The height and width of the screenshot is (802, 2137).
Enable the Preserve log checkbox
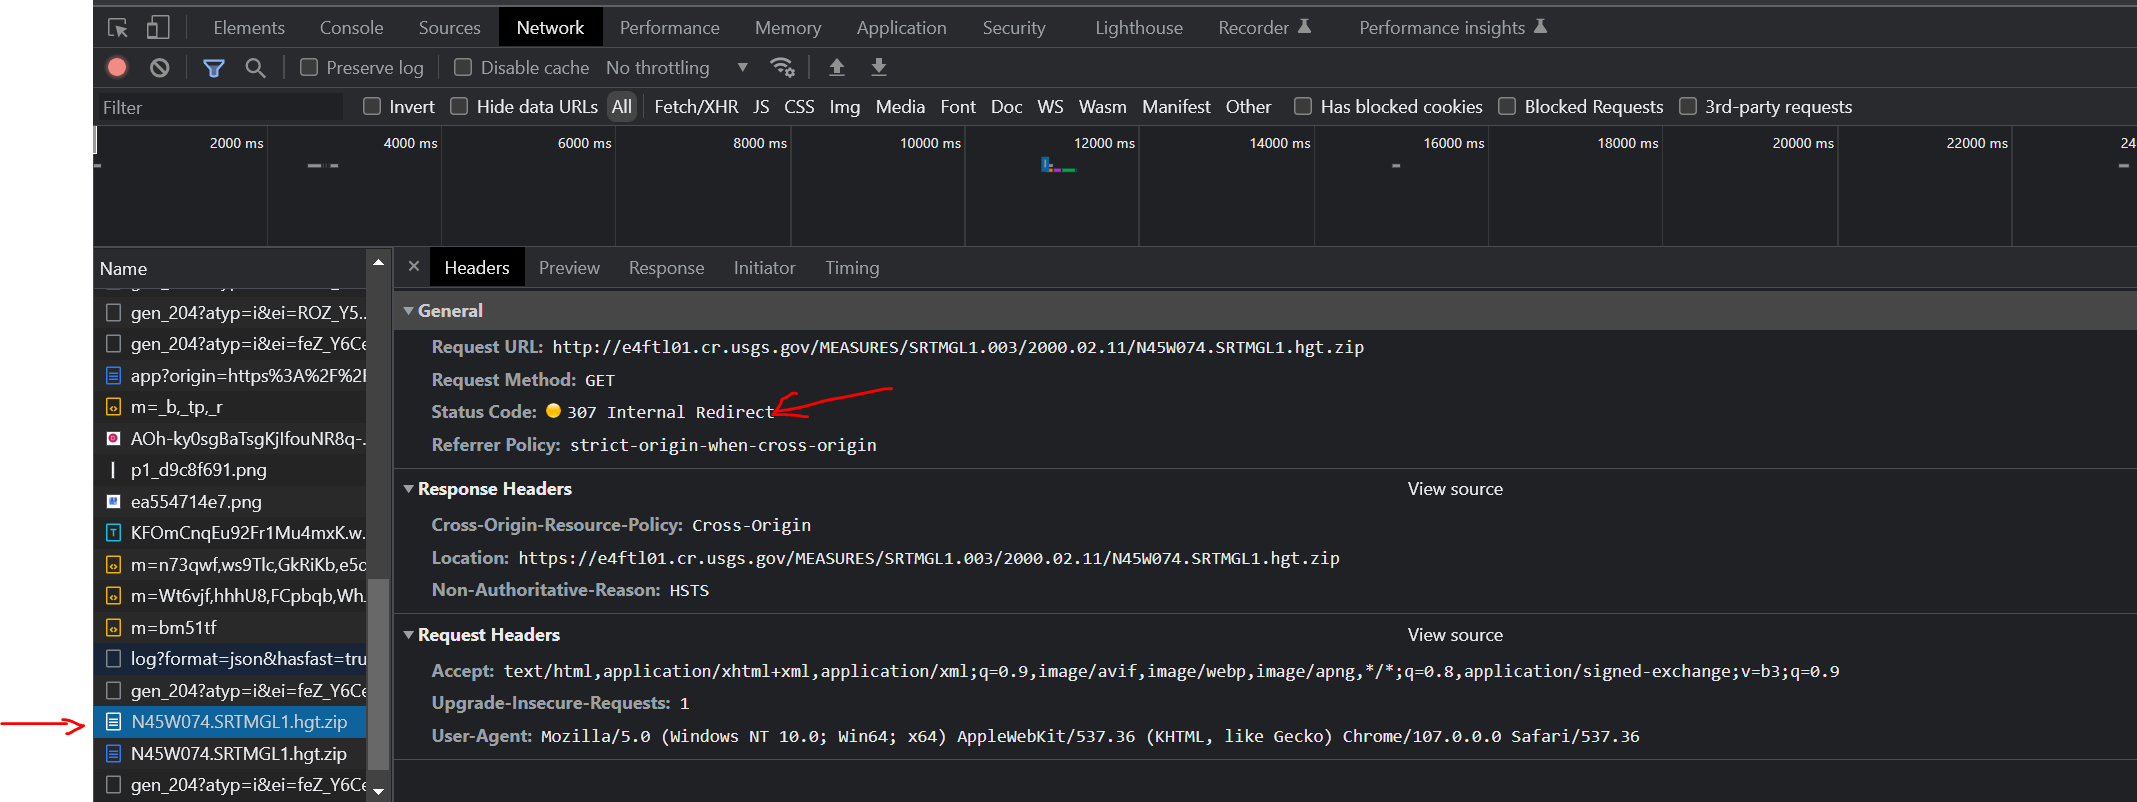(309, 67)
